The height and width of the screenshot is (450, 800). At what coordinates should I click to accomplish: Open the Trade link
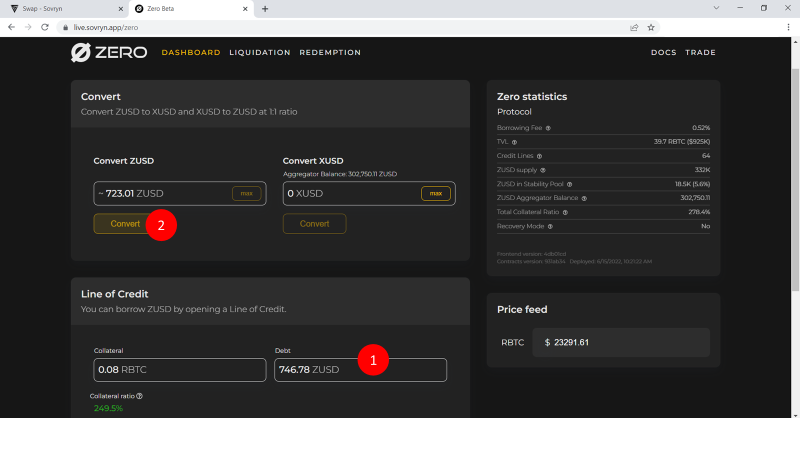pos(700,53)
